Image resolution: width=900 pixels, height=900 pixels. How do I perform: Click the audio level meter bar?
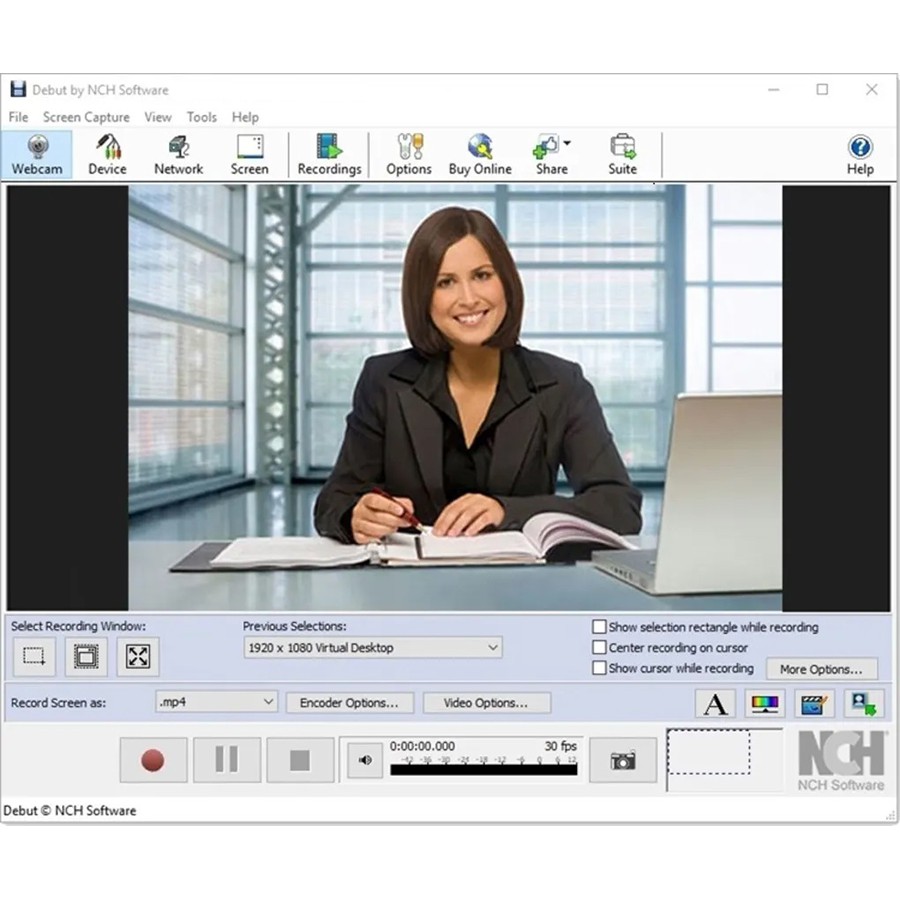coord(483,770)
